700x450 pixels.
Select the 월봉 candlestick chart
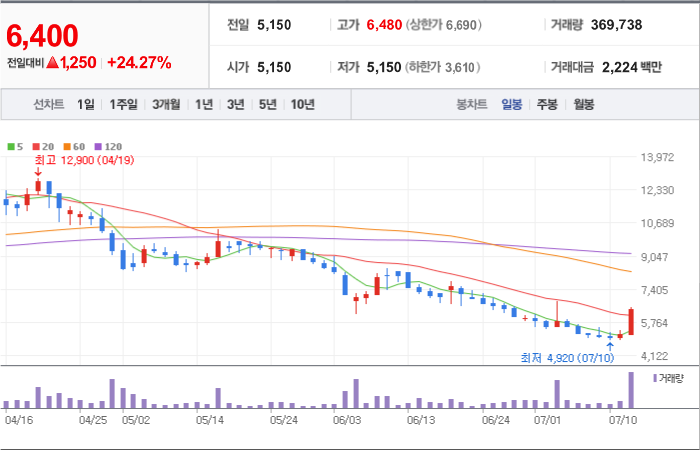pyautogui.click(x=584, y=105)
